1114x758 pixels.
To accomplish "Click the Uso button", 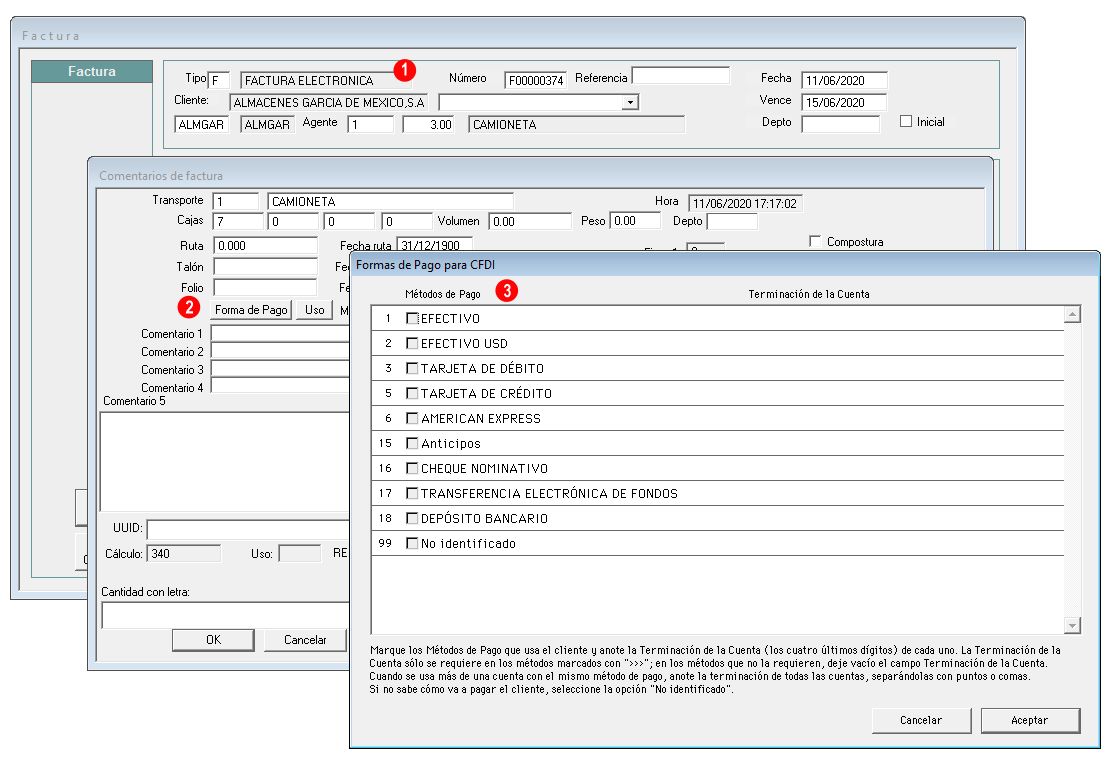I will tap(315, 310).
